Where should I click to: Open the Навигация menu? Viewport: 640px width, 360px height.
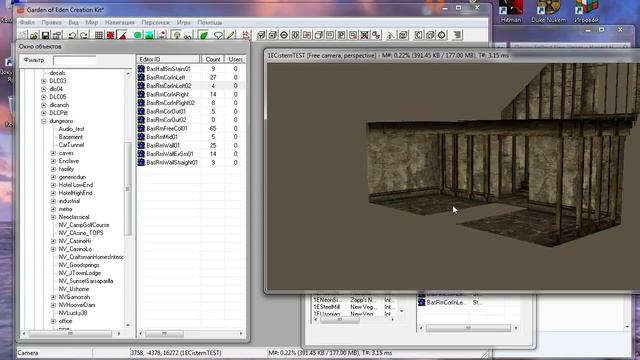[x=120, y=22]
